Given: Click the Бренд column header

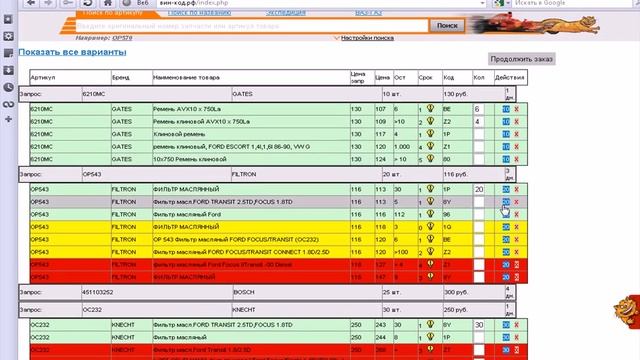Looking at the screenshot, I should [x=131, y=78].
